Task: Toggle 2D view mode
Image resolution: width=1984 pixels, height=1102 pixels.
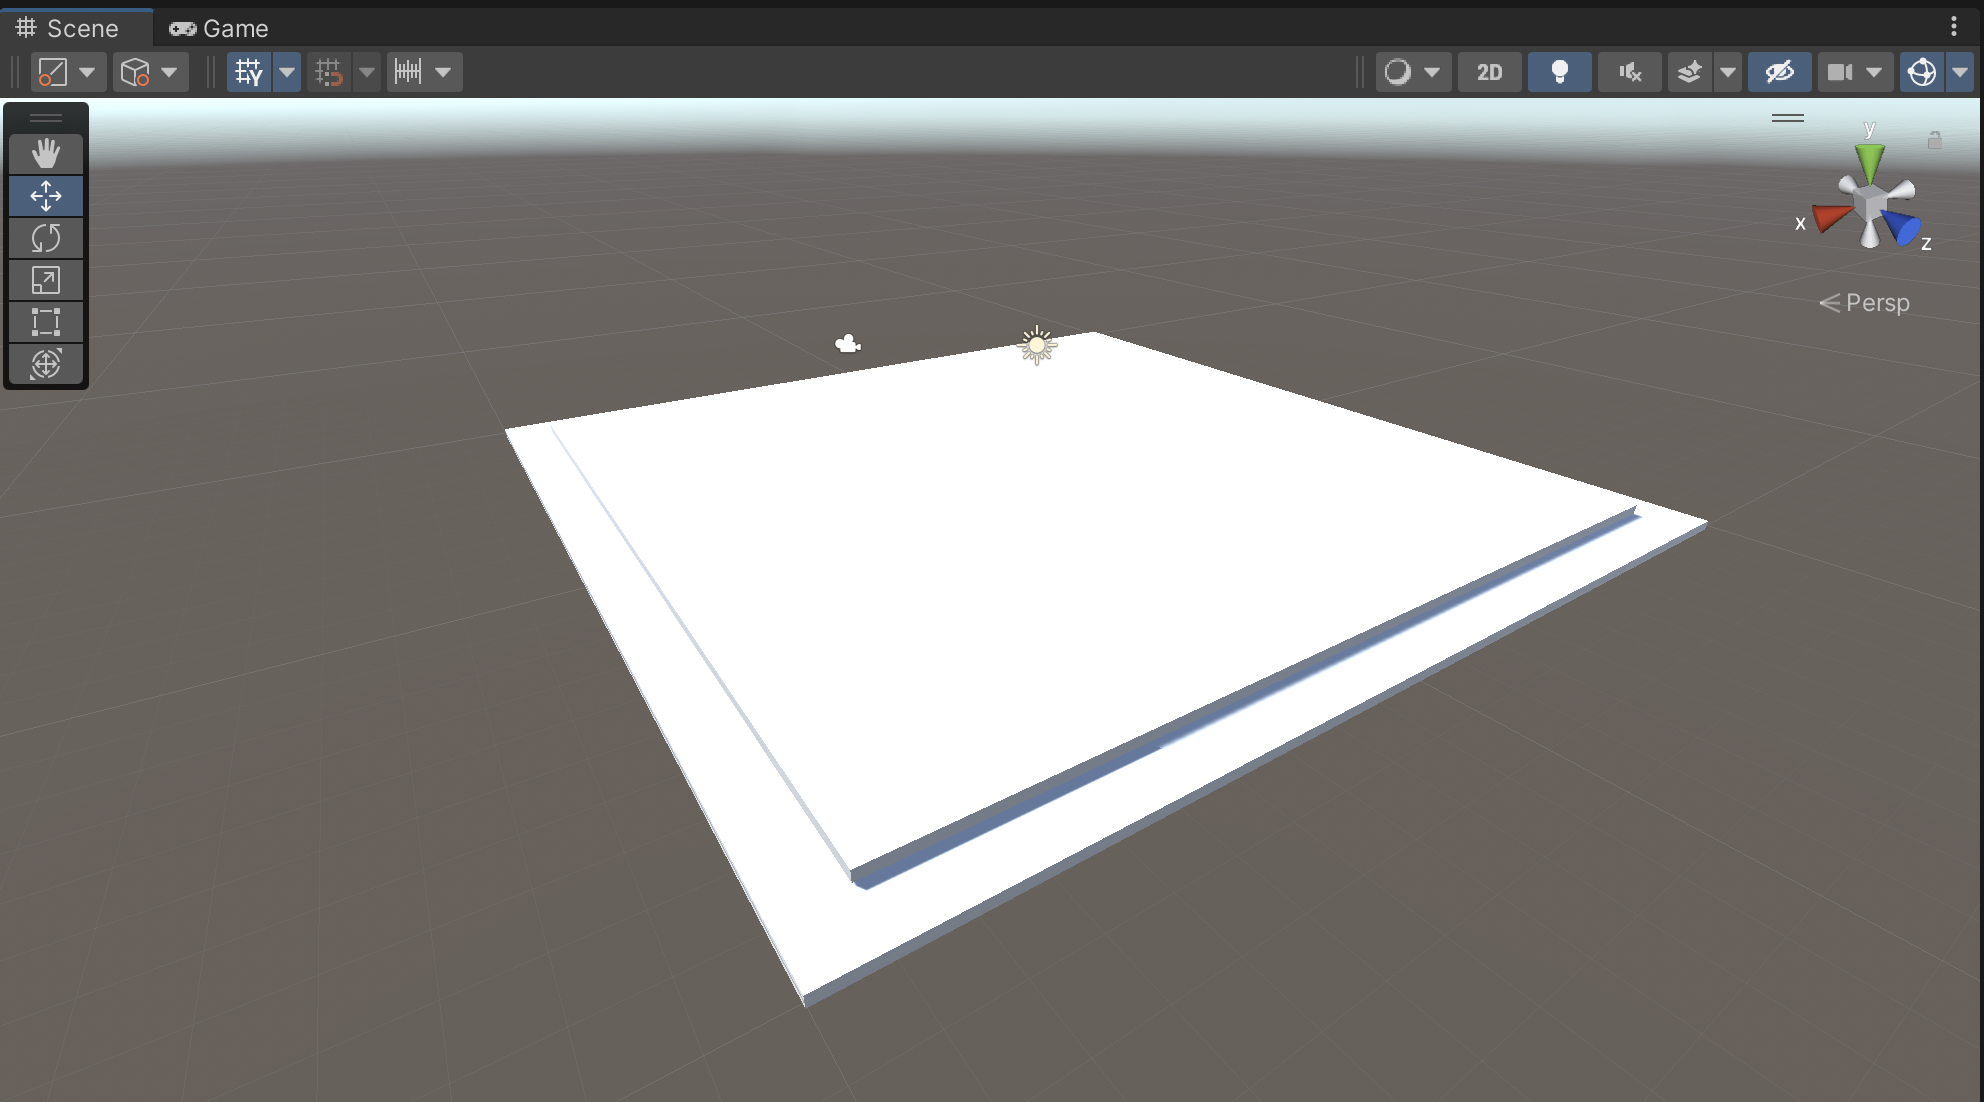Action: click(1489, 72)
